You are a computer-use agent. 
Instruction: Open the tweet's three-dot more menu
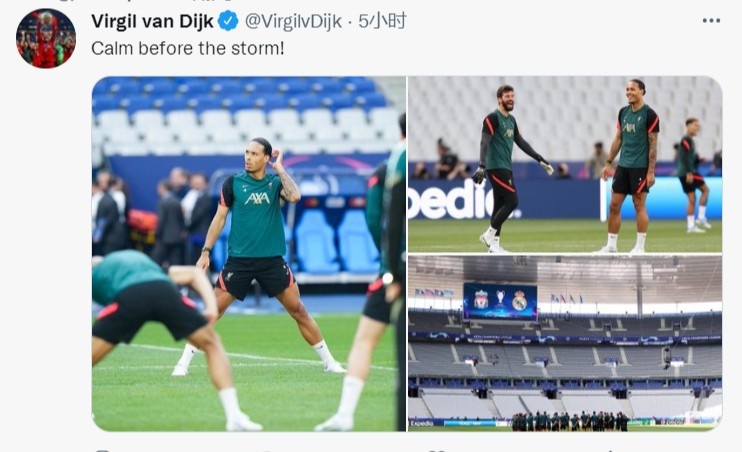711,21
